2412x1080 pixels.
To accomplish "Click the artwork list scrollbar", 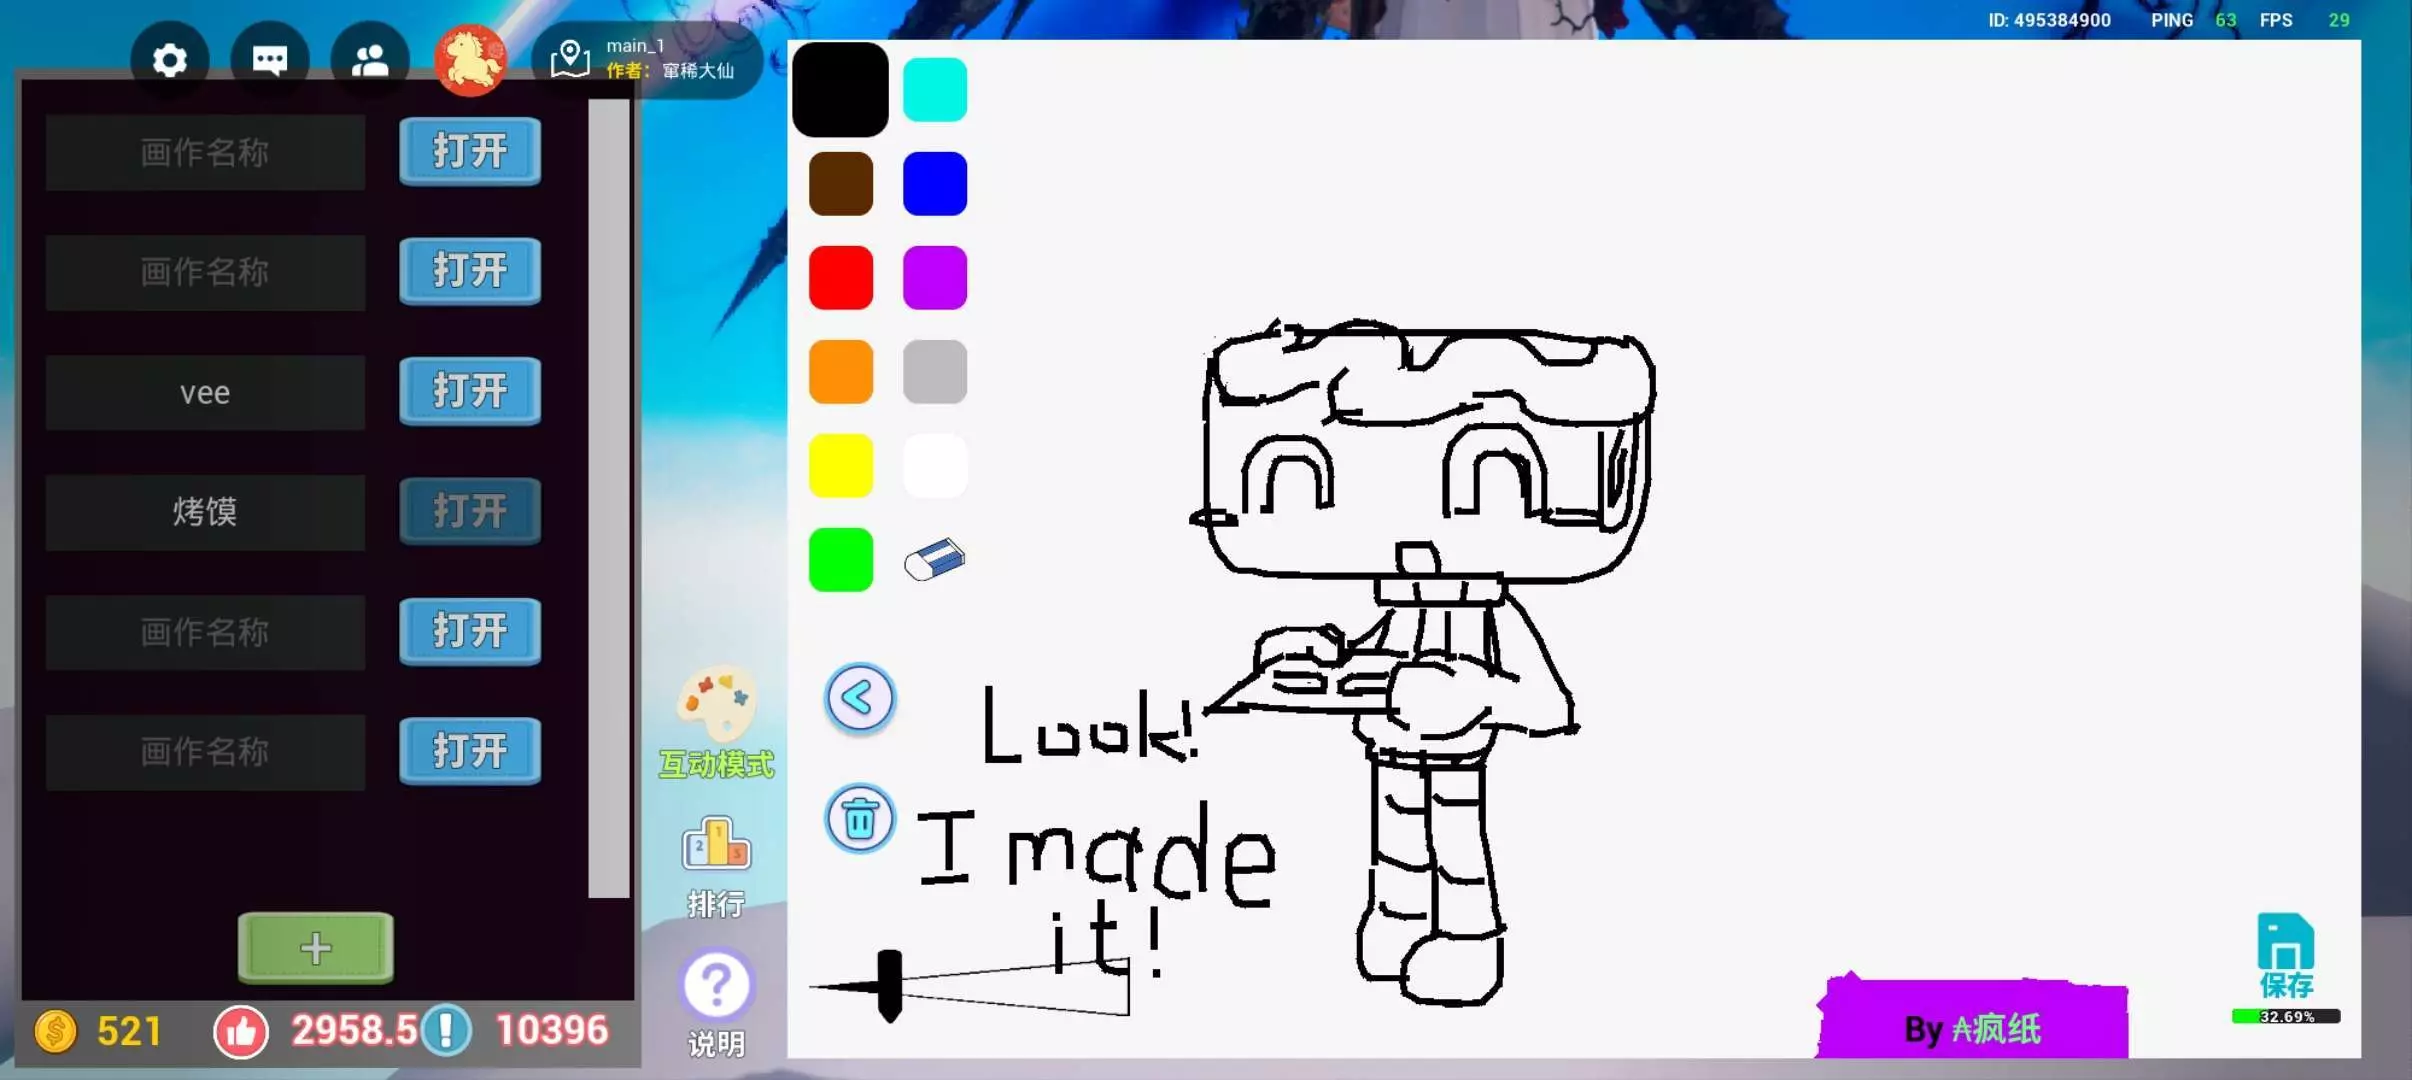I will pos(608,498).
